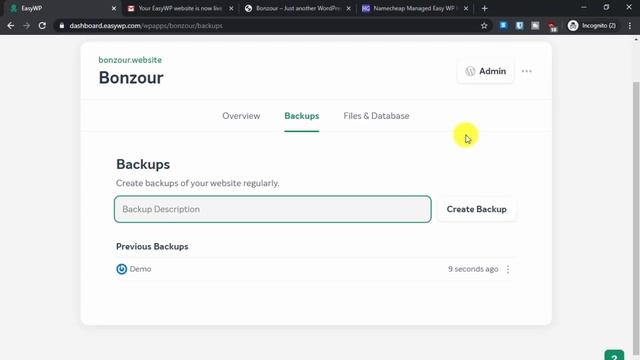Open options menu for the Demo backup

pyautogui.click(x=508, y=269)
